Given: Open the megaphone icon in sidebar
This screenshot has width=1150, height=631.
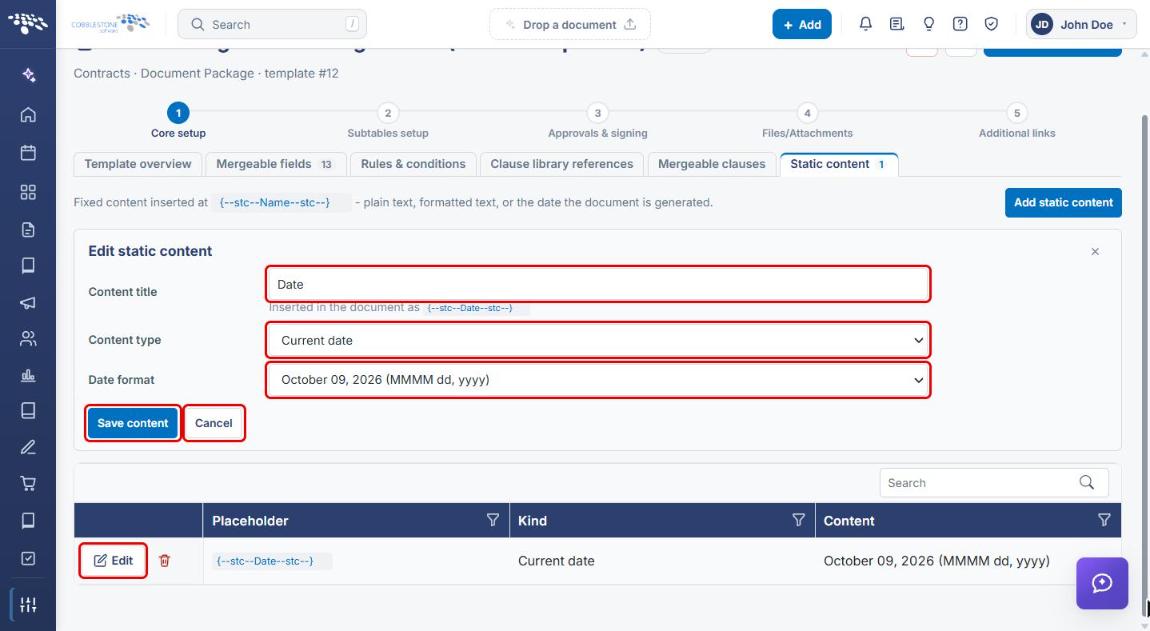Looking at the screenshot, I should (28, 302).
